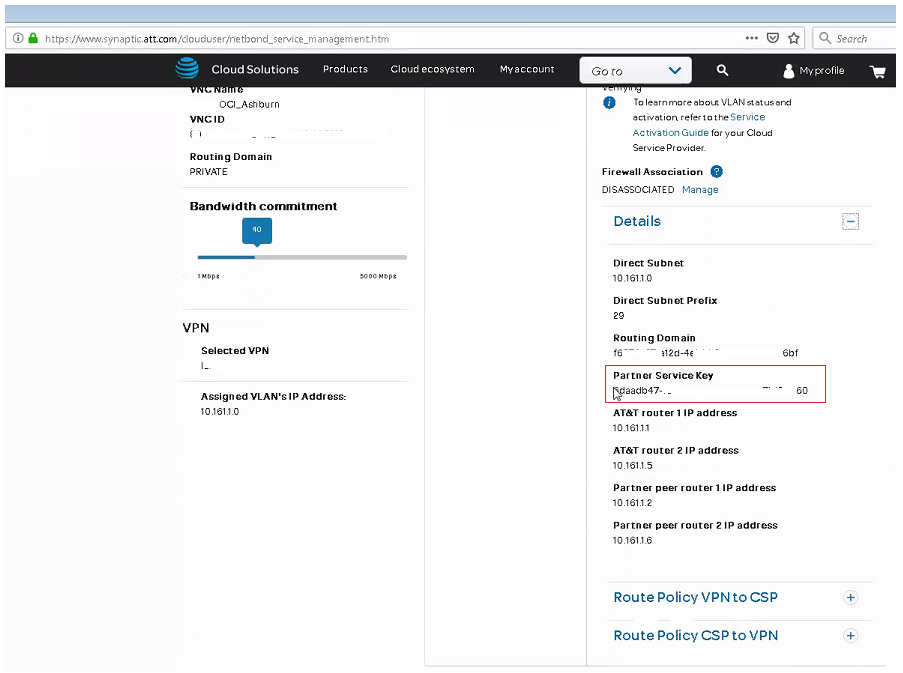Expand Route Policy VPN to CSP
903x673 pixels.
pos(850,598)
